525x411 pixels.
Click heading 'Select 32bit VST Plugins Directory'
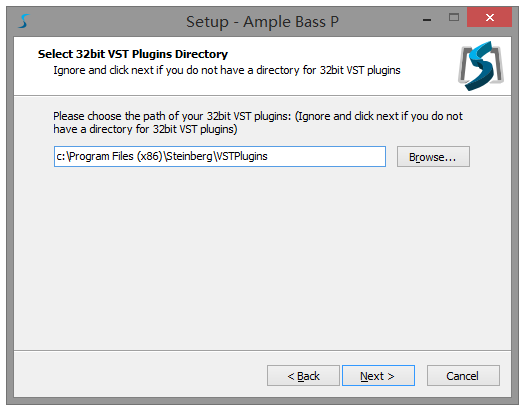[x=133, y=54]
